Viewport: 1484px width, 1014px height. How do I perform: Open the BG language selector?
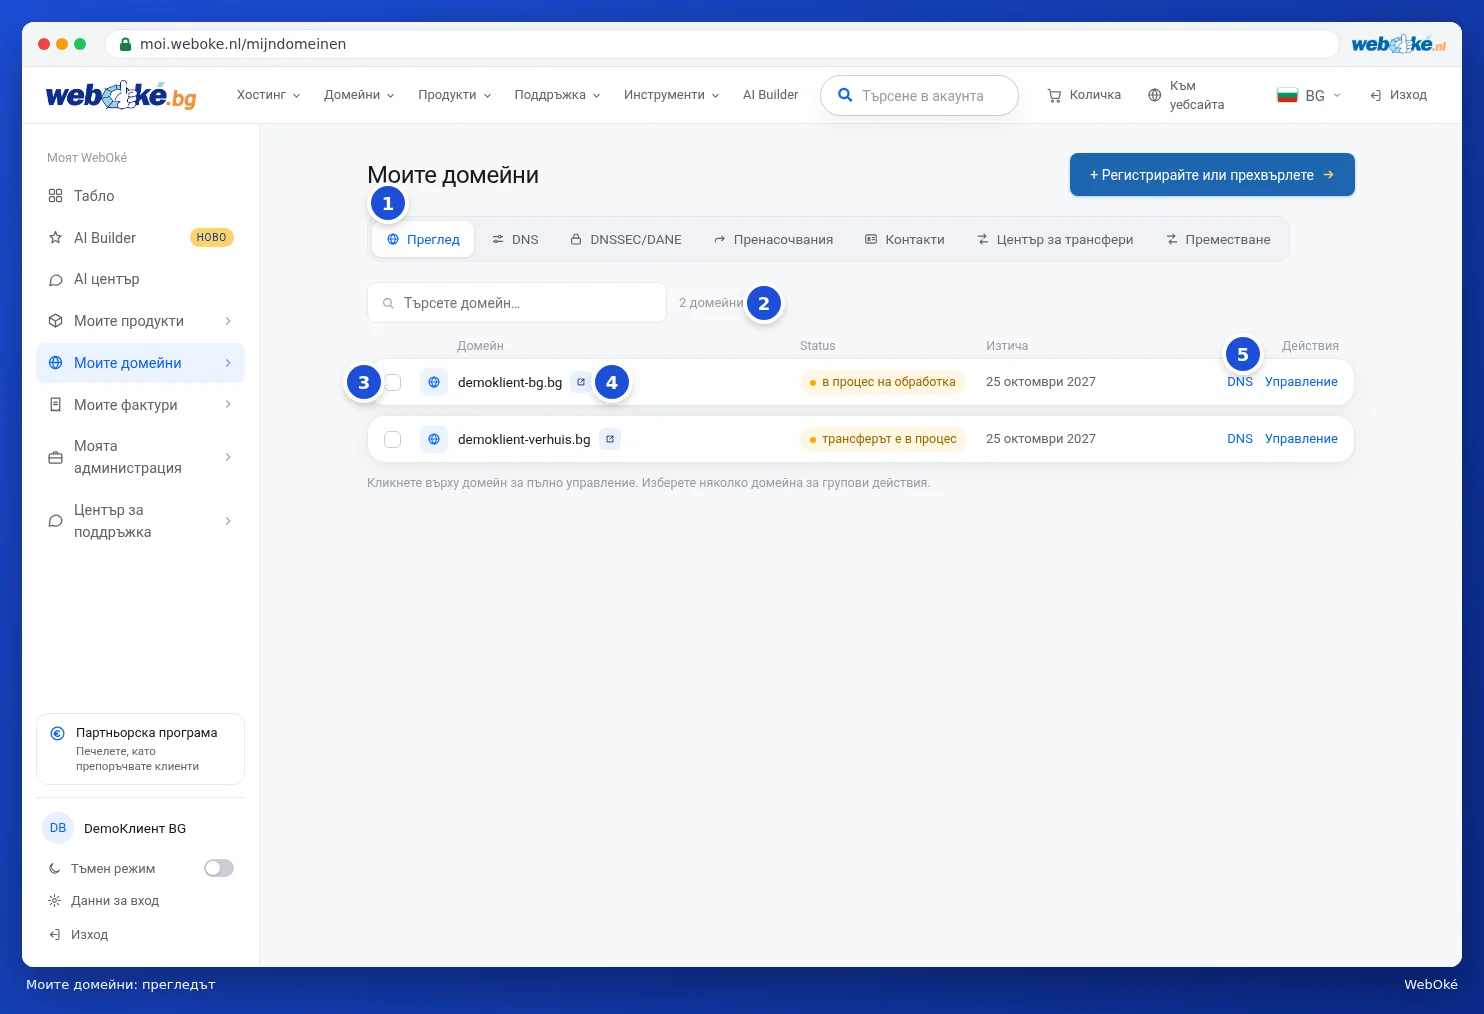1309,96
